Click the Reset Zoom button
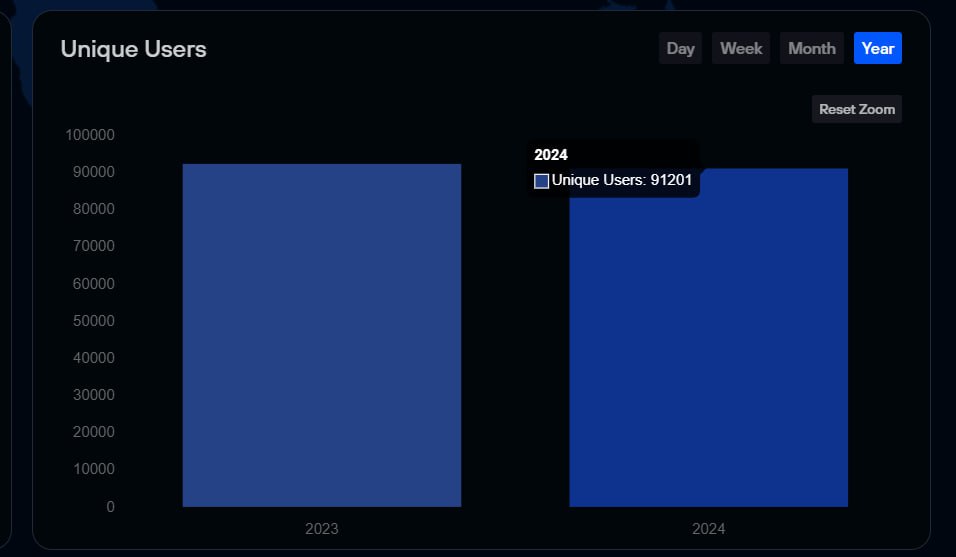 tap(857, 109)
